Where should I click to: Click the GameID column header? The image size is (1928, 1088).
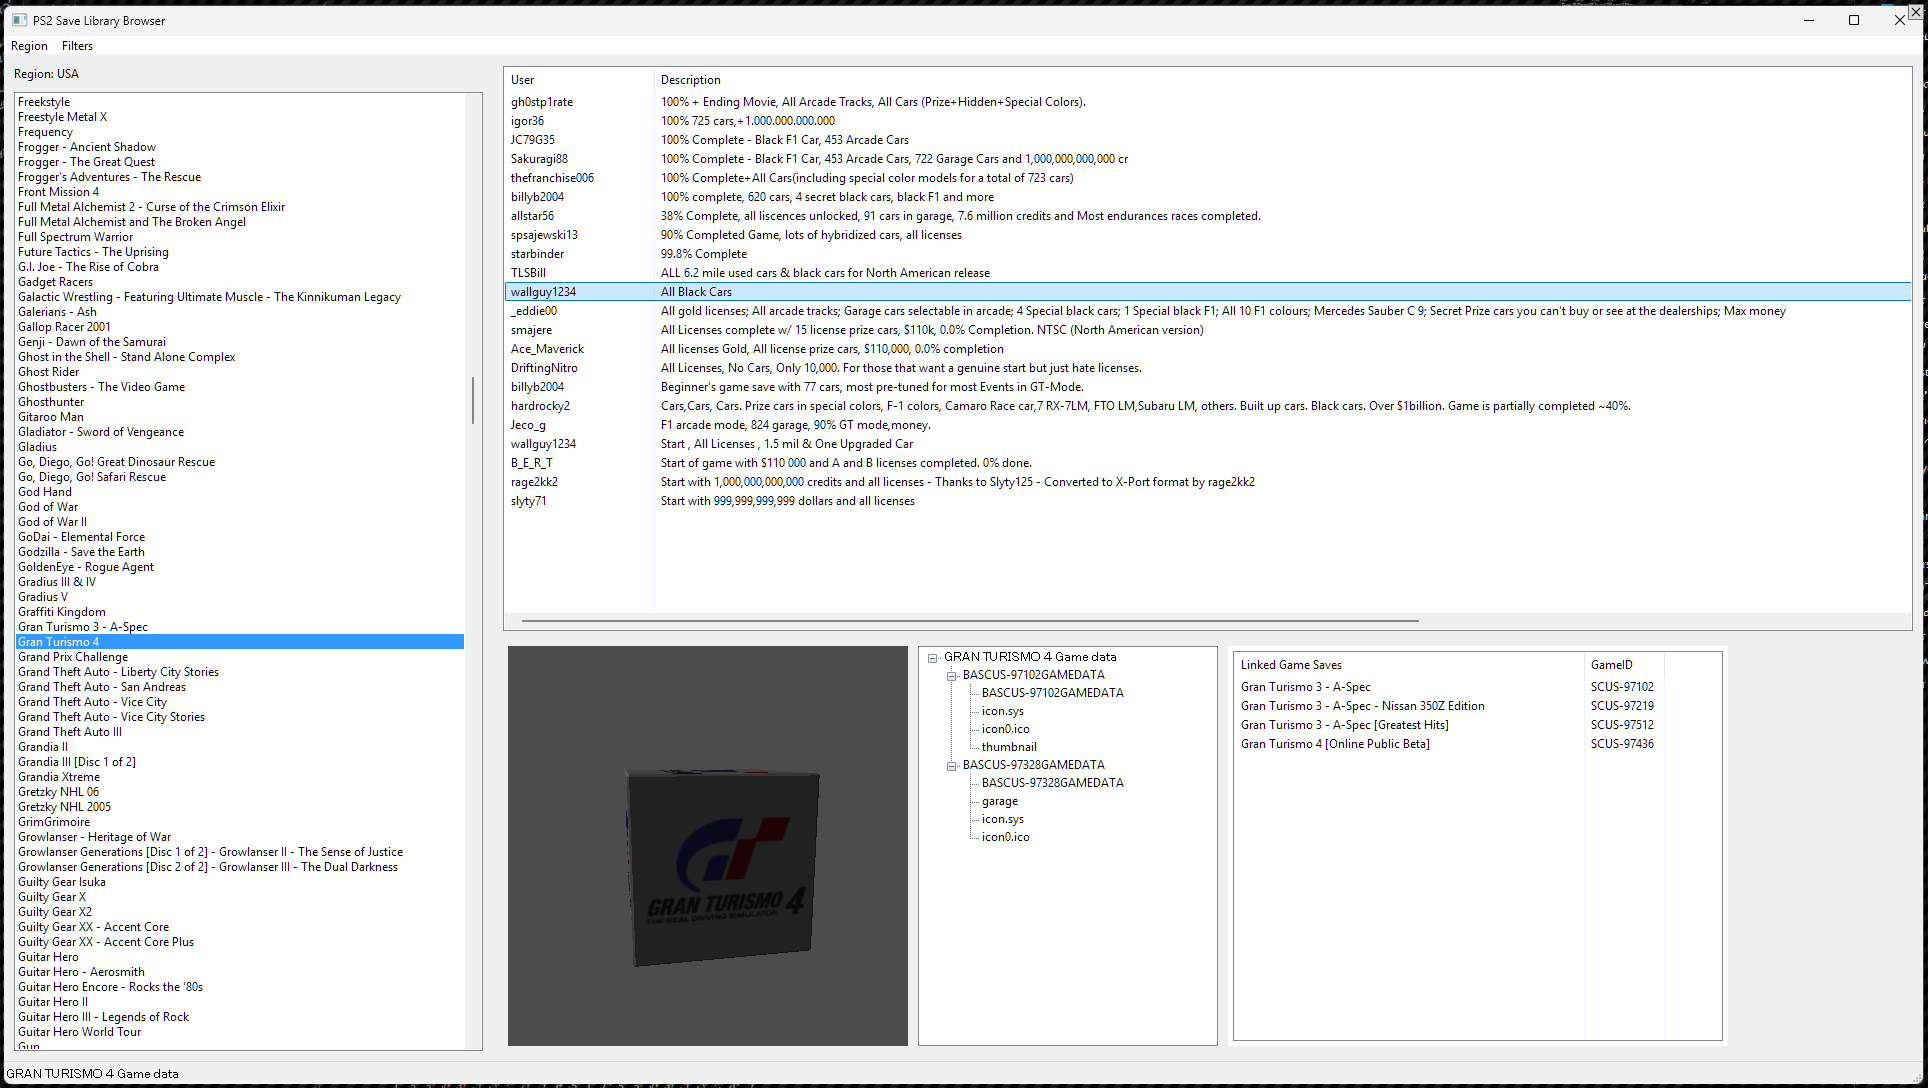pyautogui.click(x=1611, y=665)
